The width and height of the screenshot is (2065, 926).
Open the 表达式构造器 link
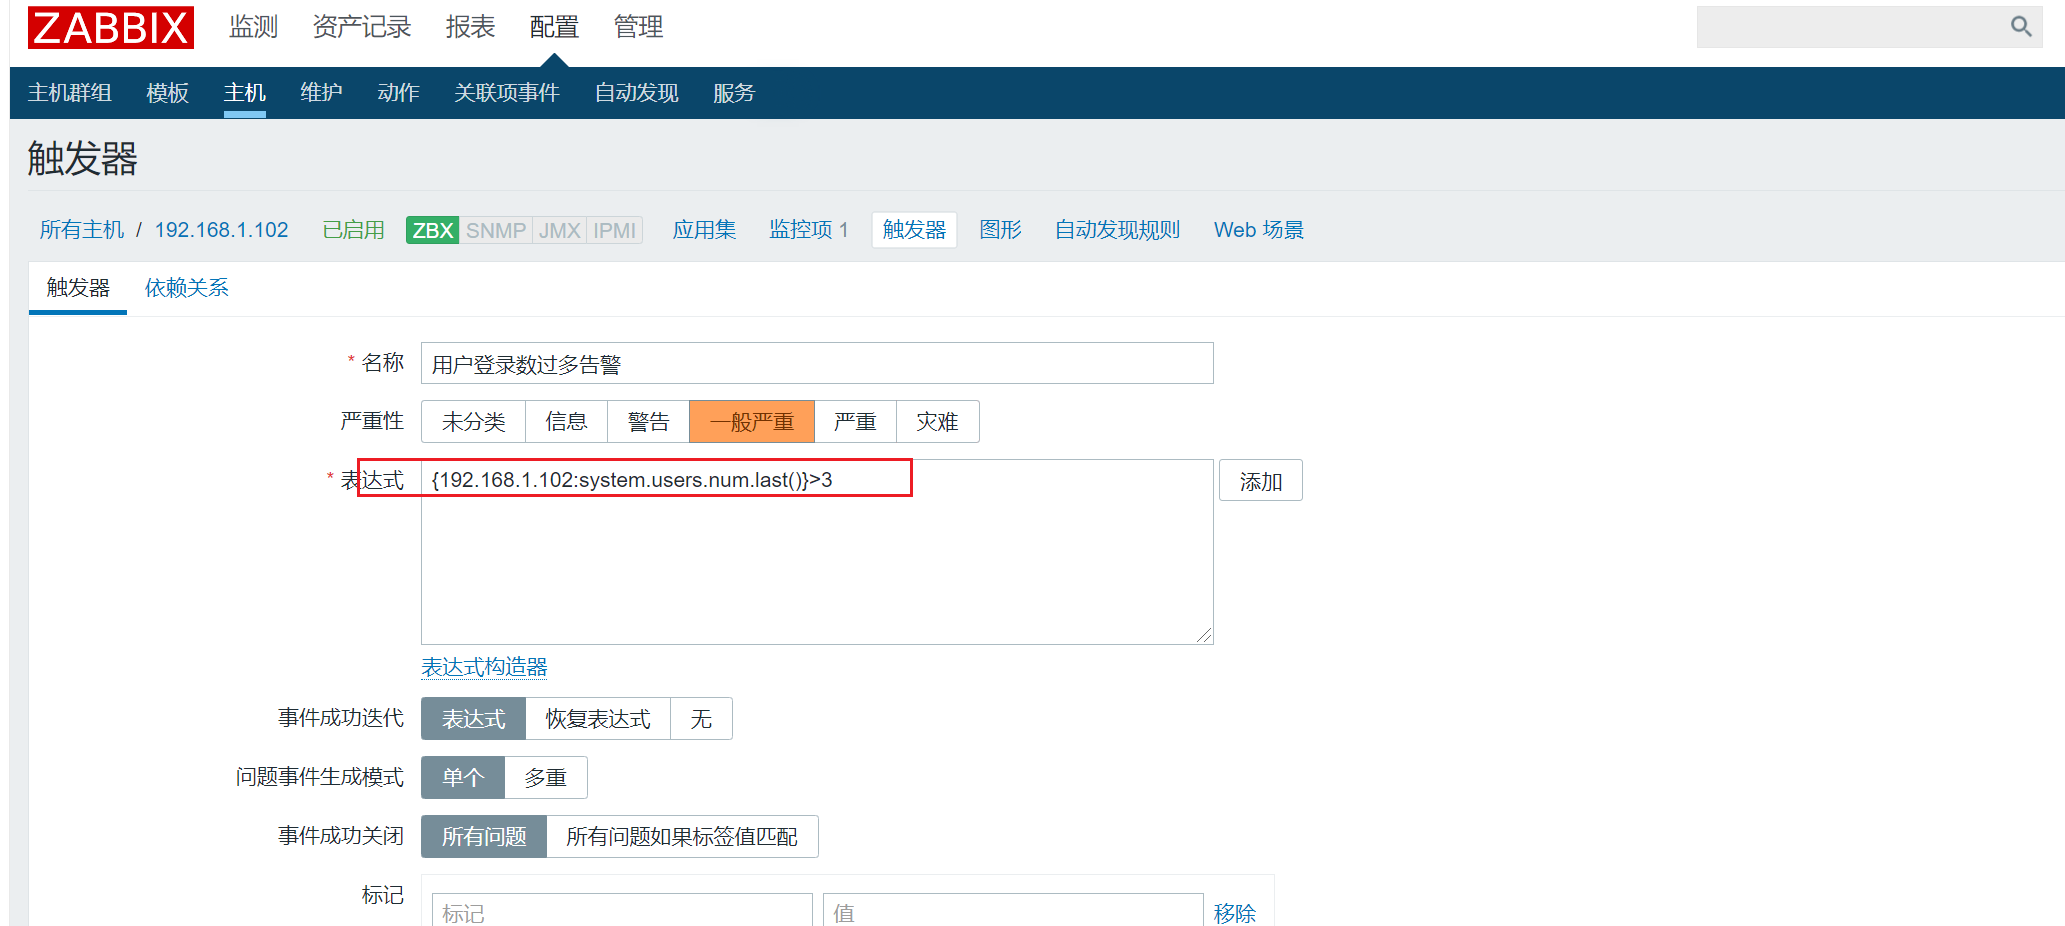484,667
